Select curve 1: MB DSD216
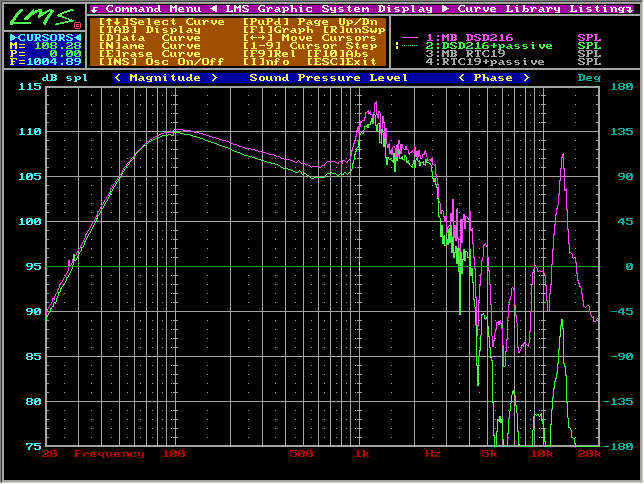This screenshot has width=644, height=484. 470,37
